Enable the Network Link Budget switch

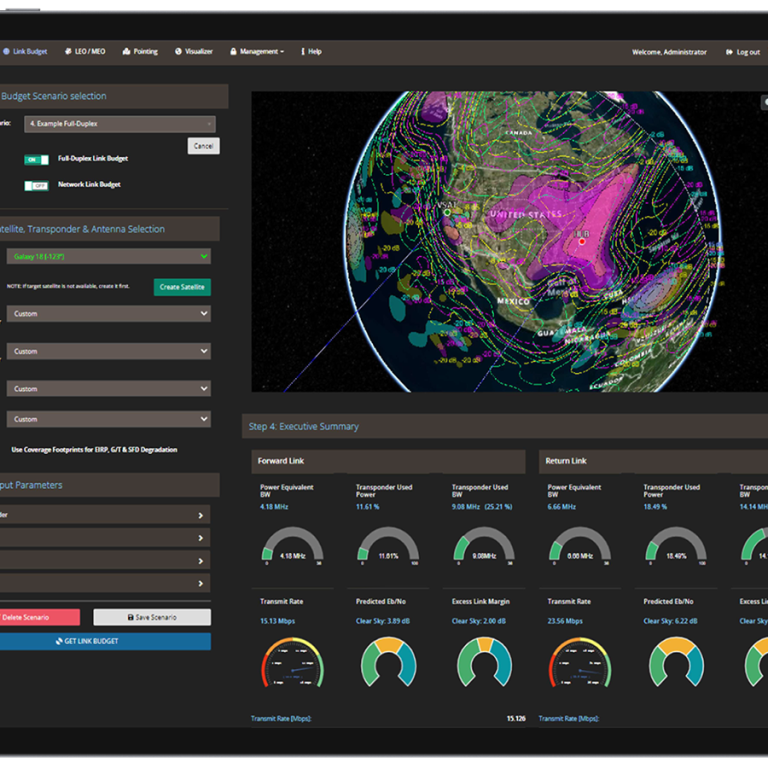coord(38,185)
